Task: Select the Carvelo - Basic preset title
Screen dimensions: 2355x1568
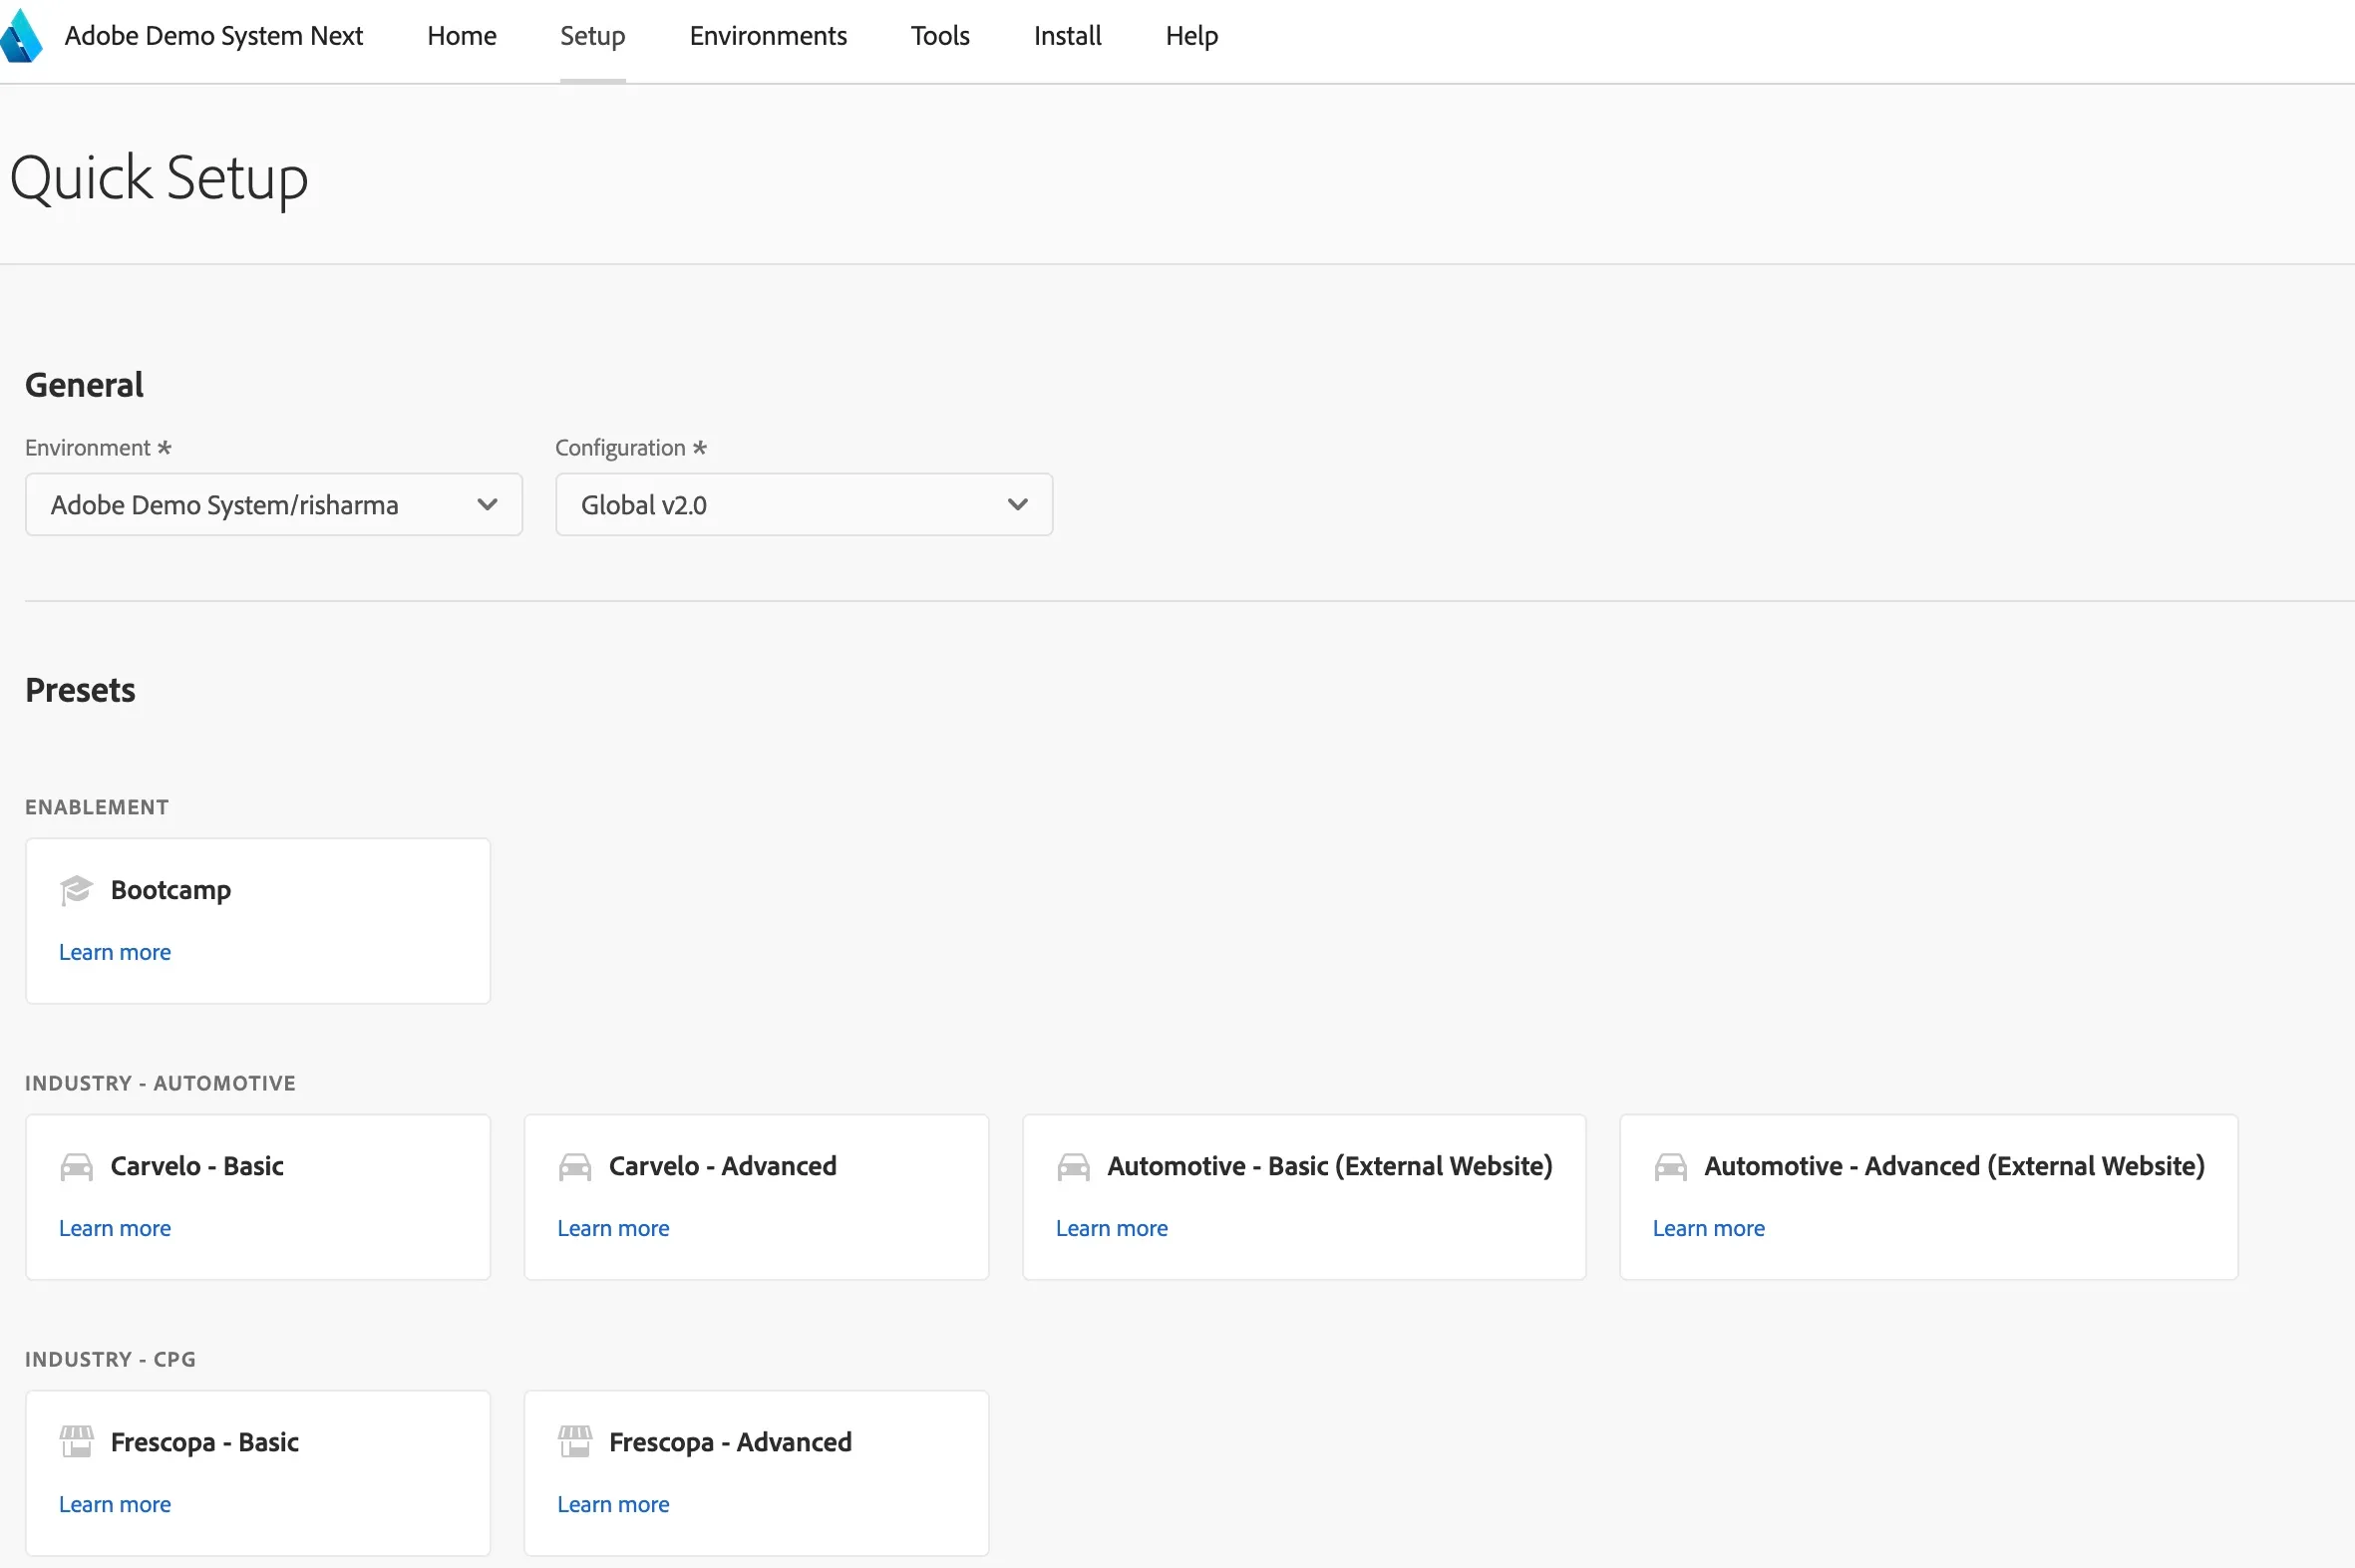Action: click(x=197, y=1166)
